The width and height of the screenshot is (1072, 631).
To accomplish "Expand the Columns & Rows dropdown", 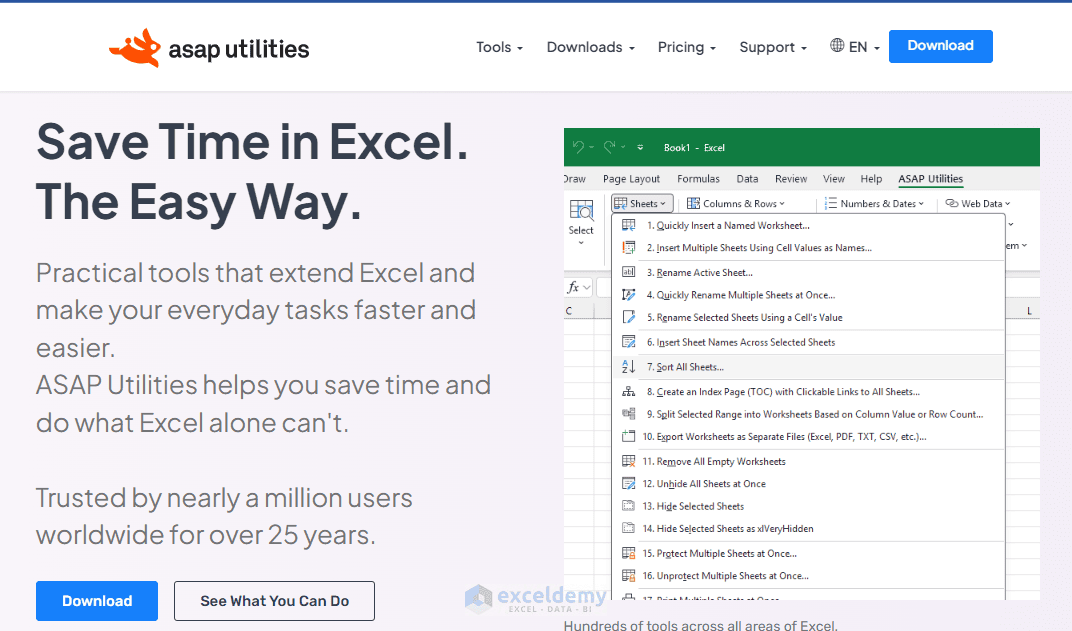I will point(736,204).
